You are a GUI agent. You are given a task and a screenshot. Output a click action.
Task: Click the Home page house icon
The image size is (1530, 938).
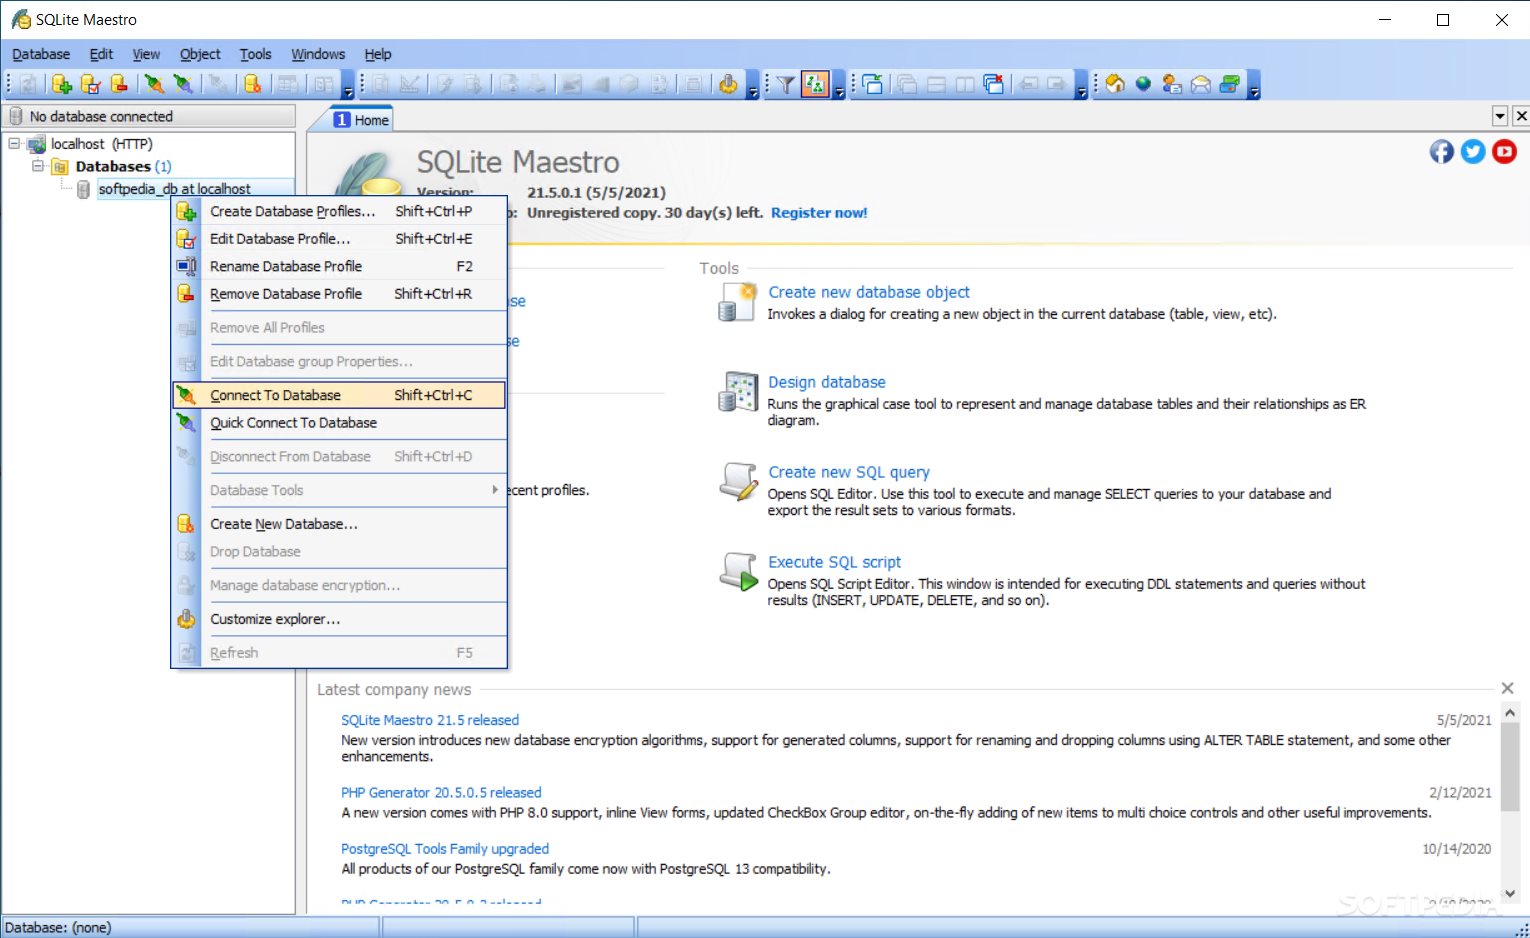(1114, 85)
